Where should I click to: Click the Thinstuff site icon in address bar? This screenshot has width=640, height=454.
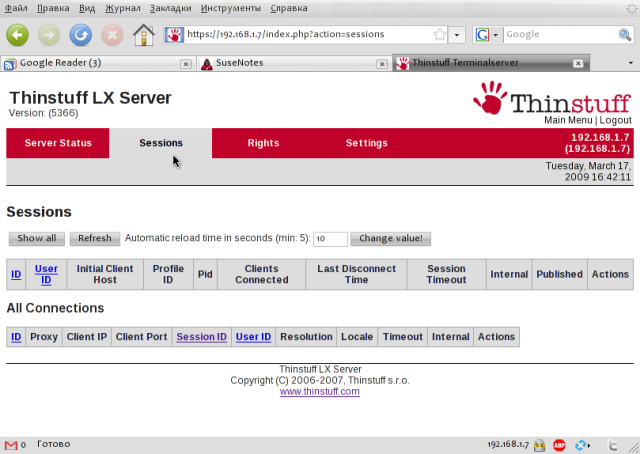[x=174, y=35]
